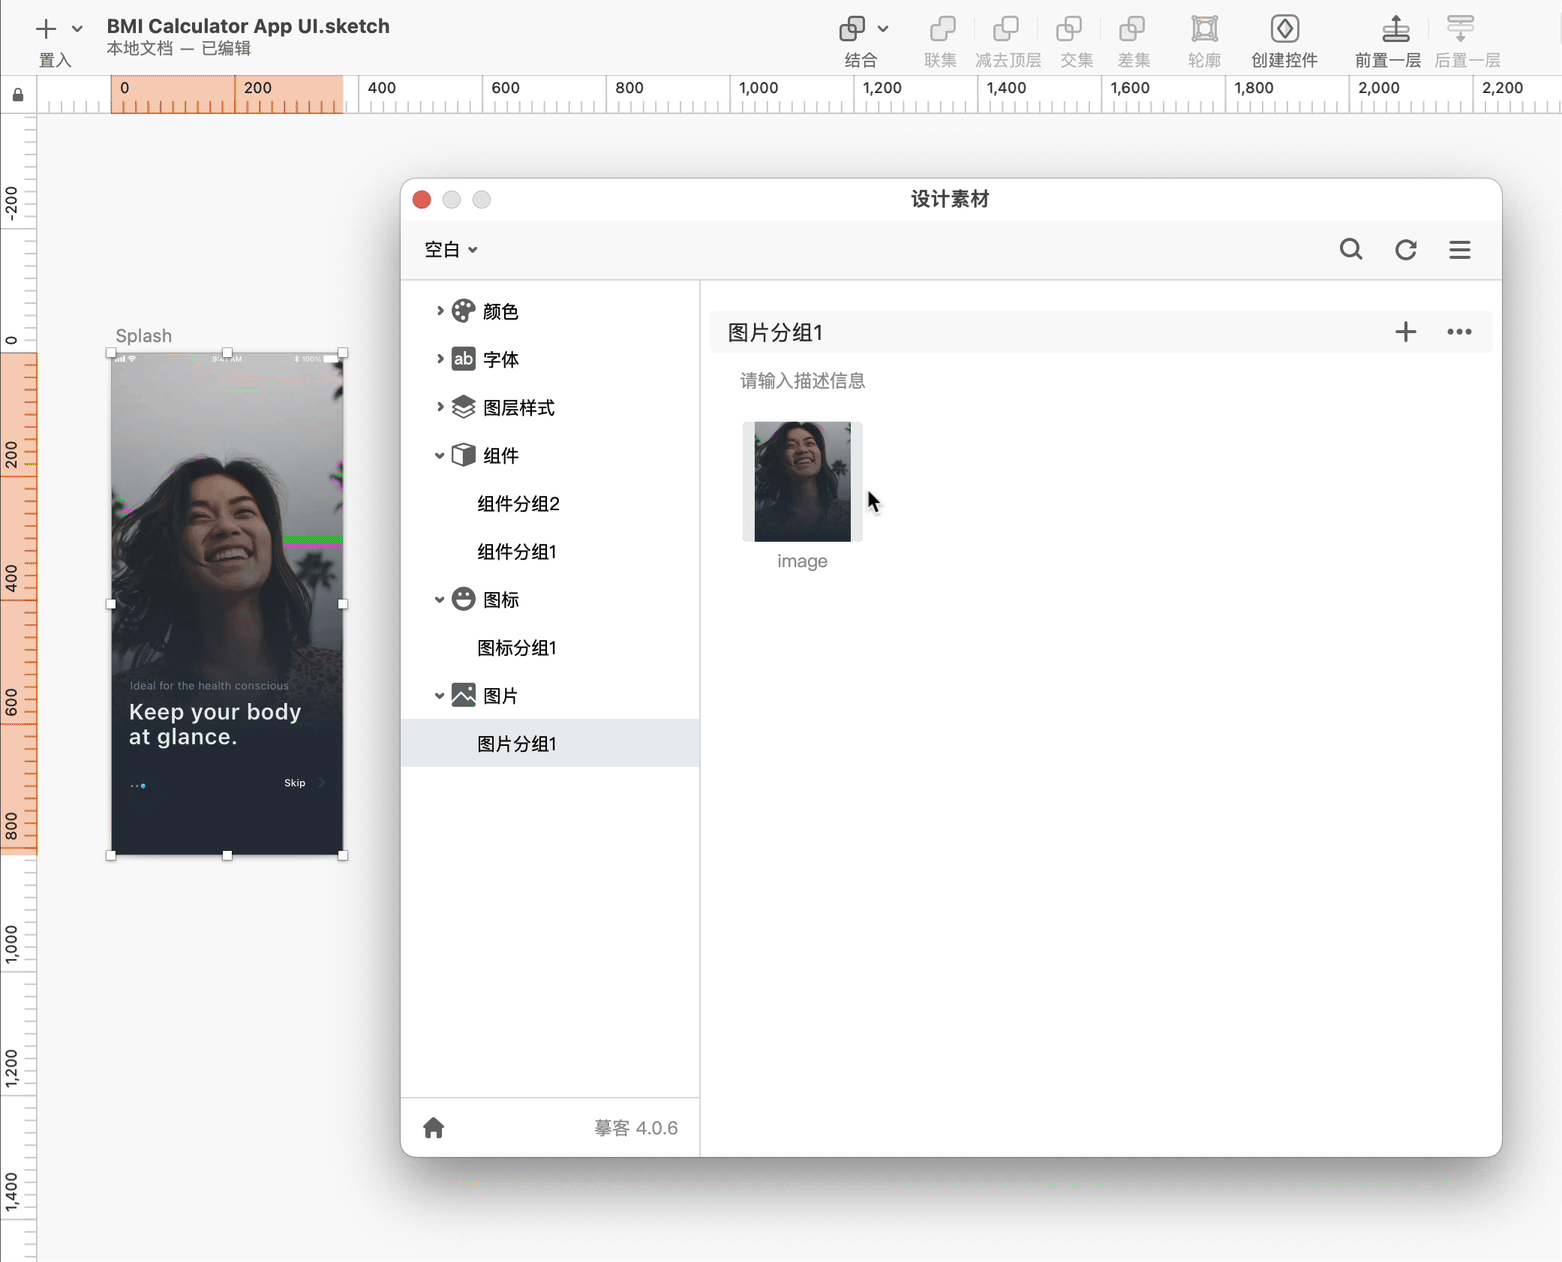Click the 前置一层 bring forward icon
The height and width of the screenshot is (1262, 1562).
click(x=1395, y=29)
